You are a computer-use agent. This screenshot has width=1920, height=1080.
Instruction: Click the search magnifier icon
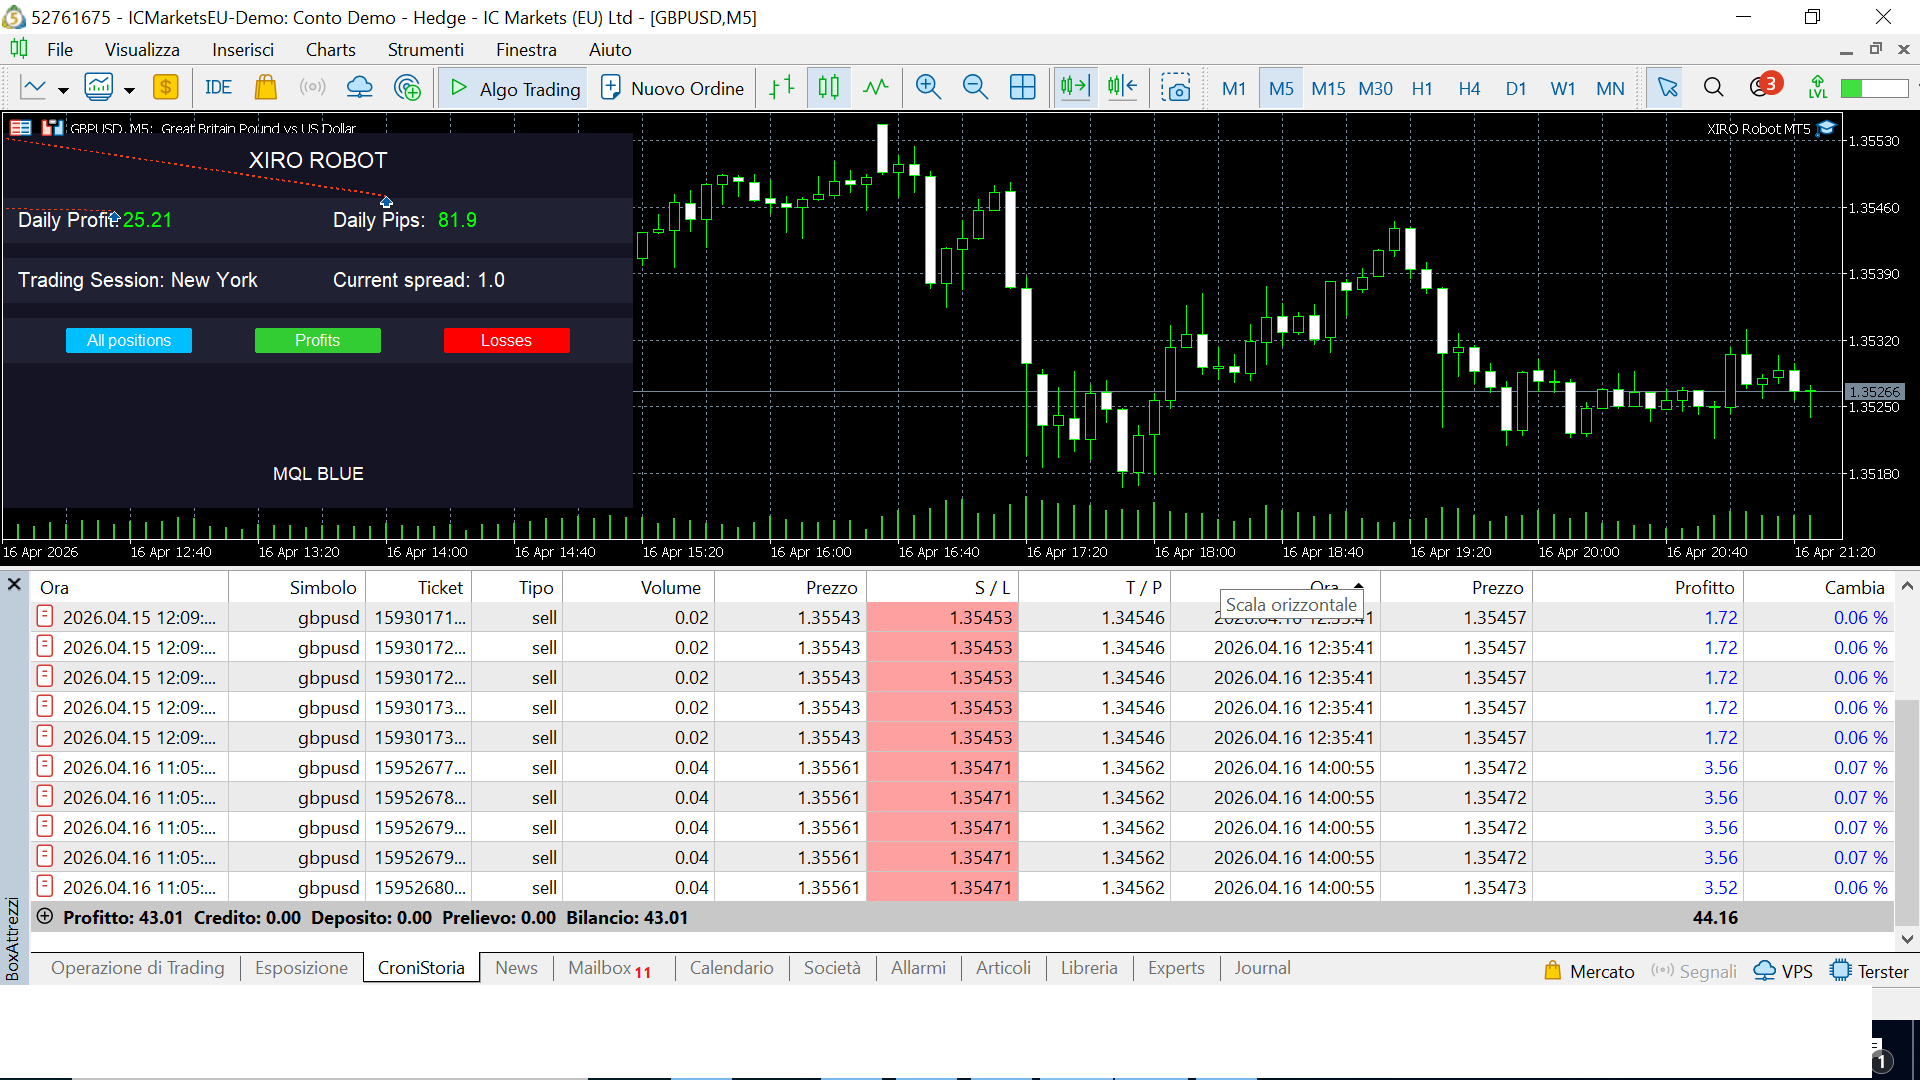pyautogui.click(x=1713, y=88)
